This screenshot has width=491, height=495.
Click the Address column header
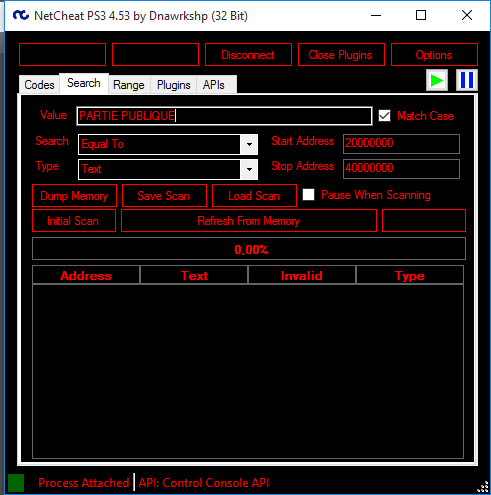pyautogui.click(x=86, y=275)
